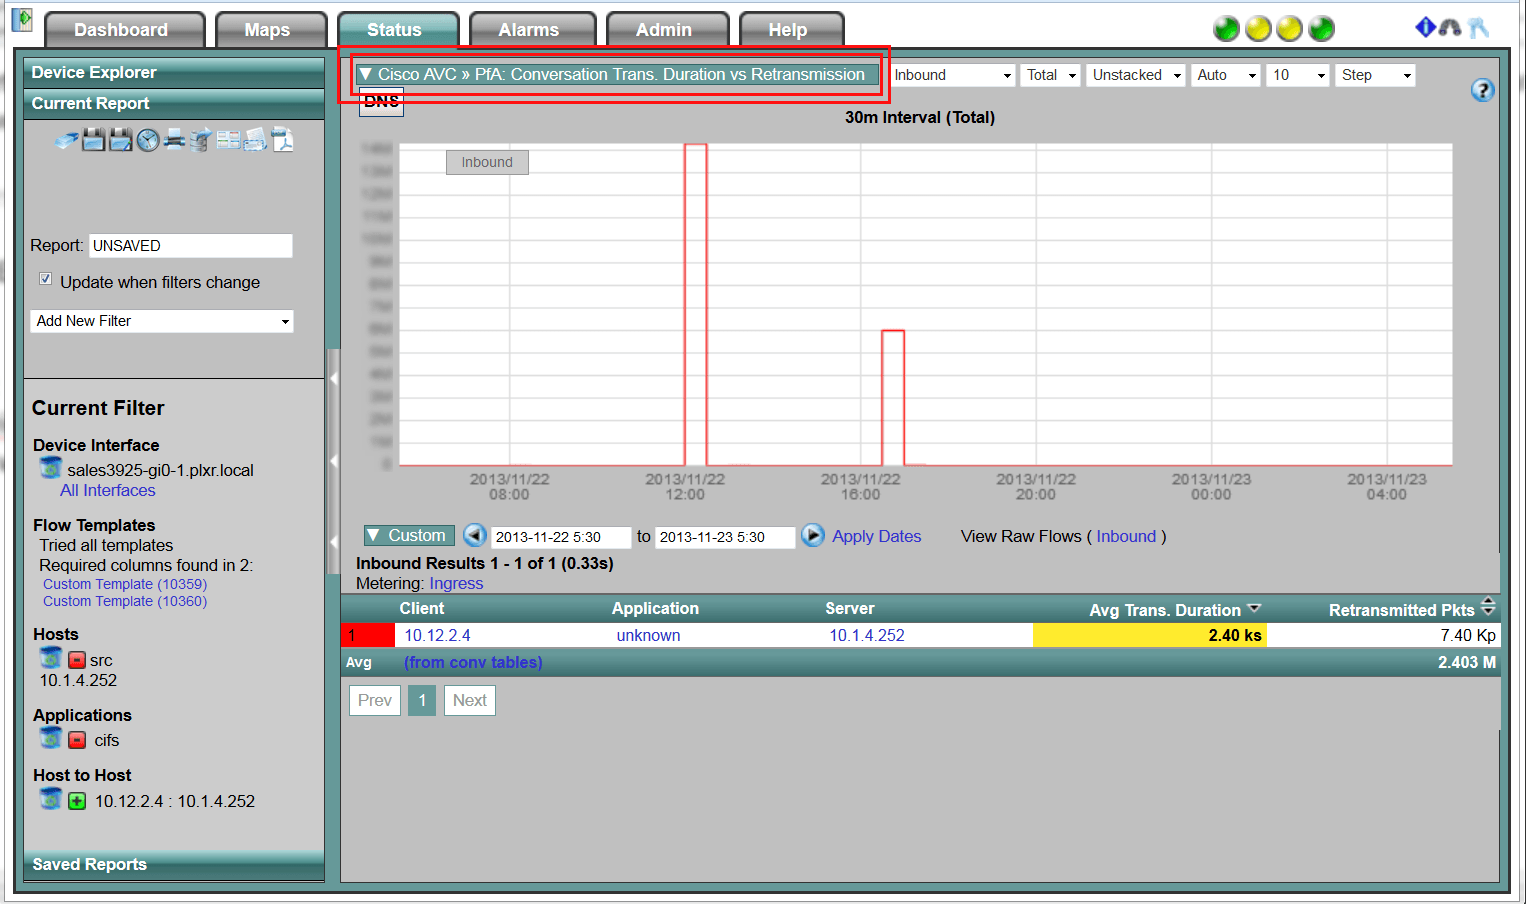Toggle the Inbound legend in the graph
Screen dimensions: 1526x904
pos(487,162)
